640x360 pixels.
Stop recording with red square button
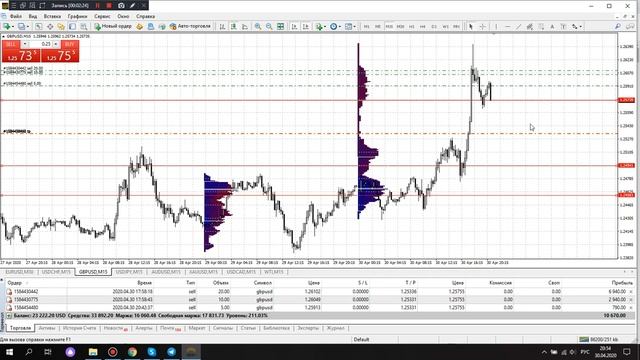coord(109,5)
